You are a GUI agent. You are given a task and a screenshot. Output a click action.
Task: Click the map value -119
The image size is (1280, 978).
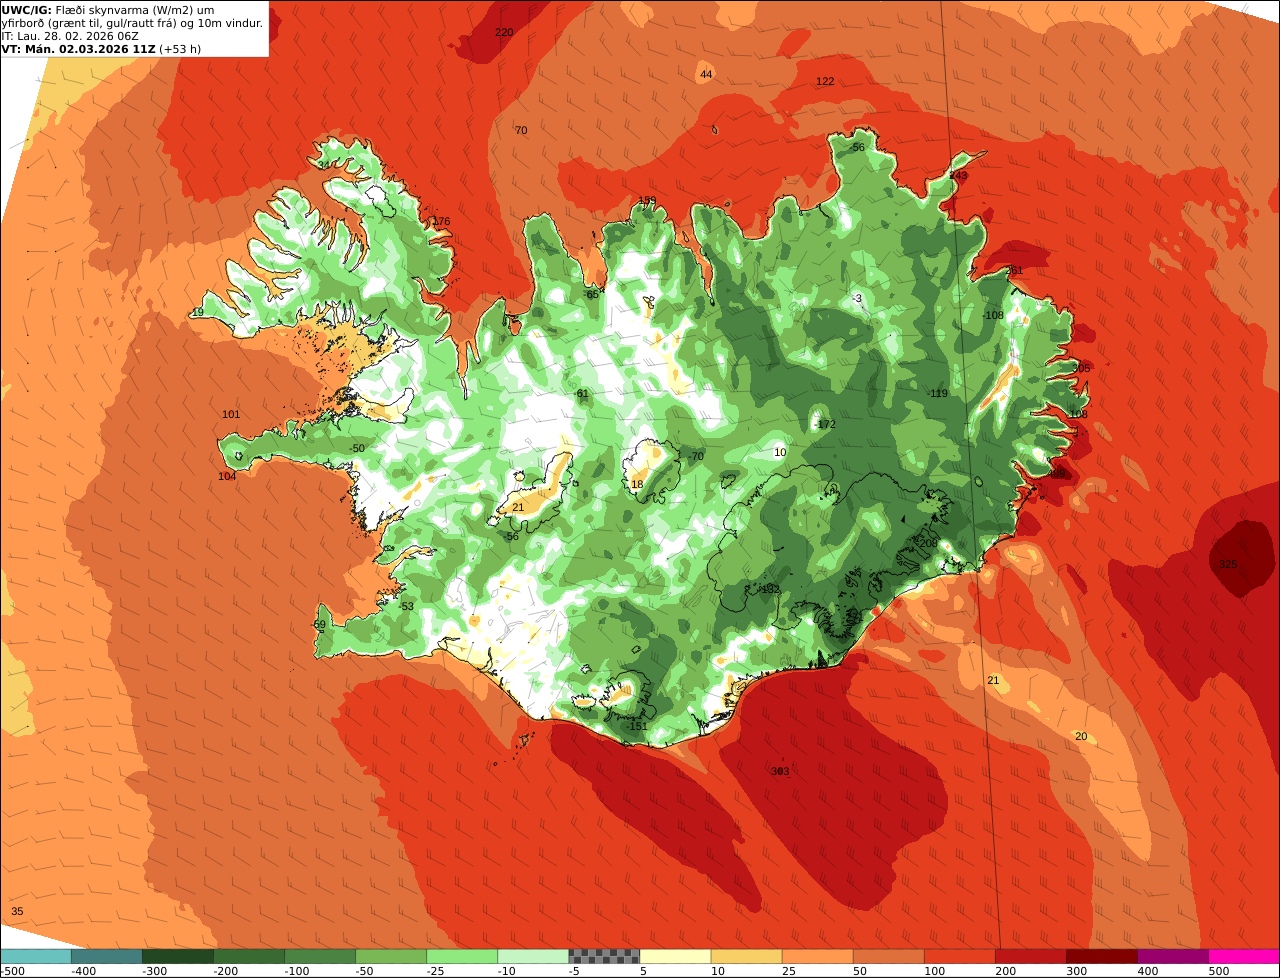(x=937, y=394)
